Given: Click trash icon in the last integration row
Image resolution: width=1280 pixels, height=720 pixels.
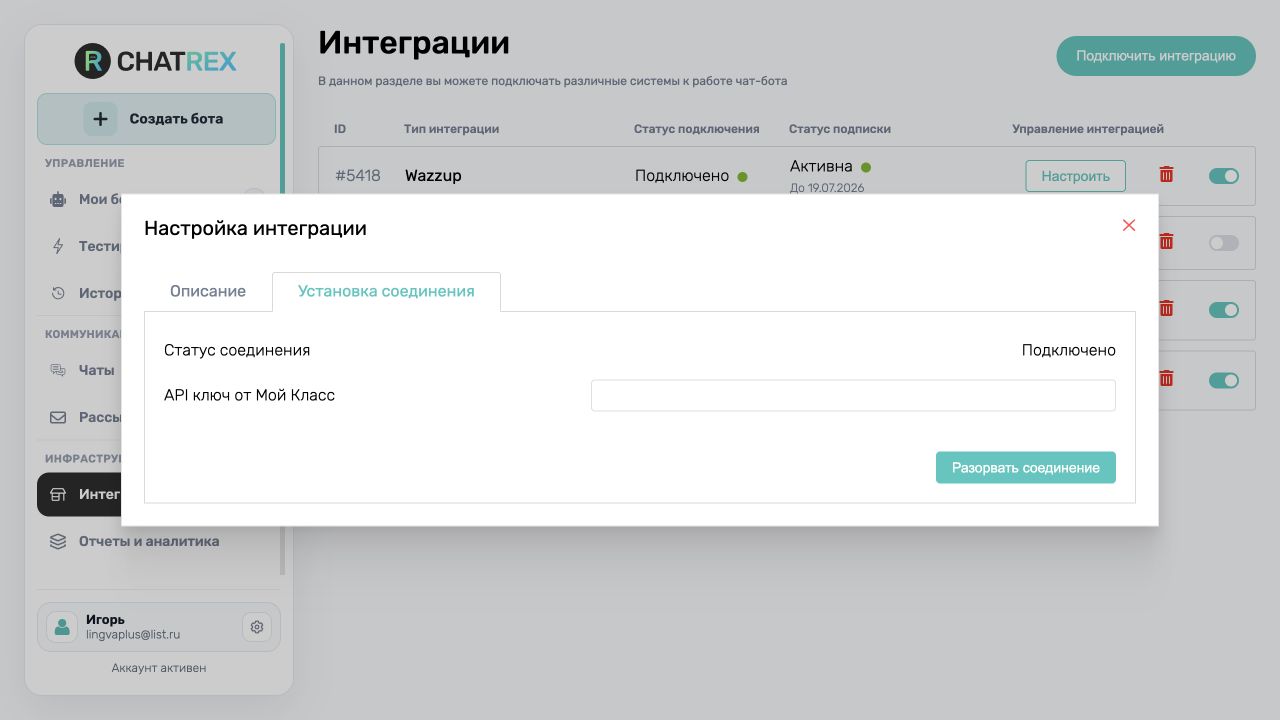Looking at the screenshot, I should pos(1166,378).
